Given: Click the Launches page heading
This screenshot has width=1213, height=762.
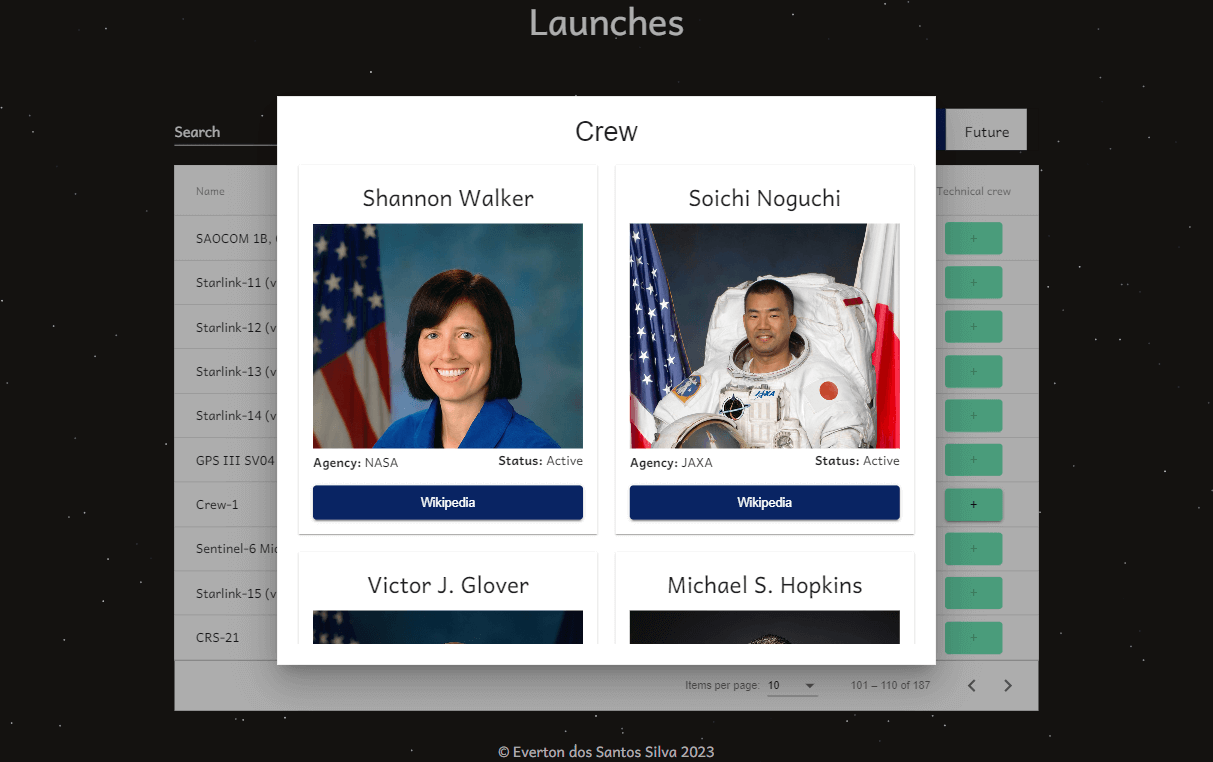Looking at the screenshot, I should tap(606, 22).
